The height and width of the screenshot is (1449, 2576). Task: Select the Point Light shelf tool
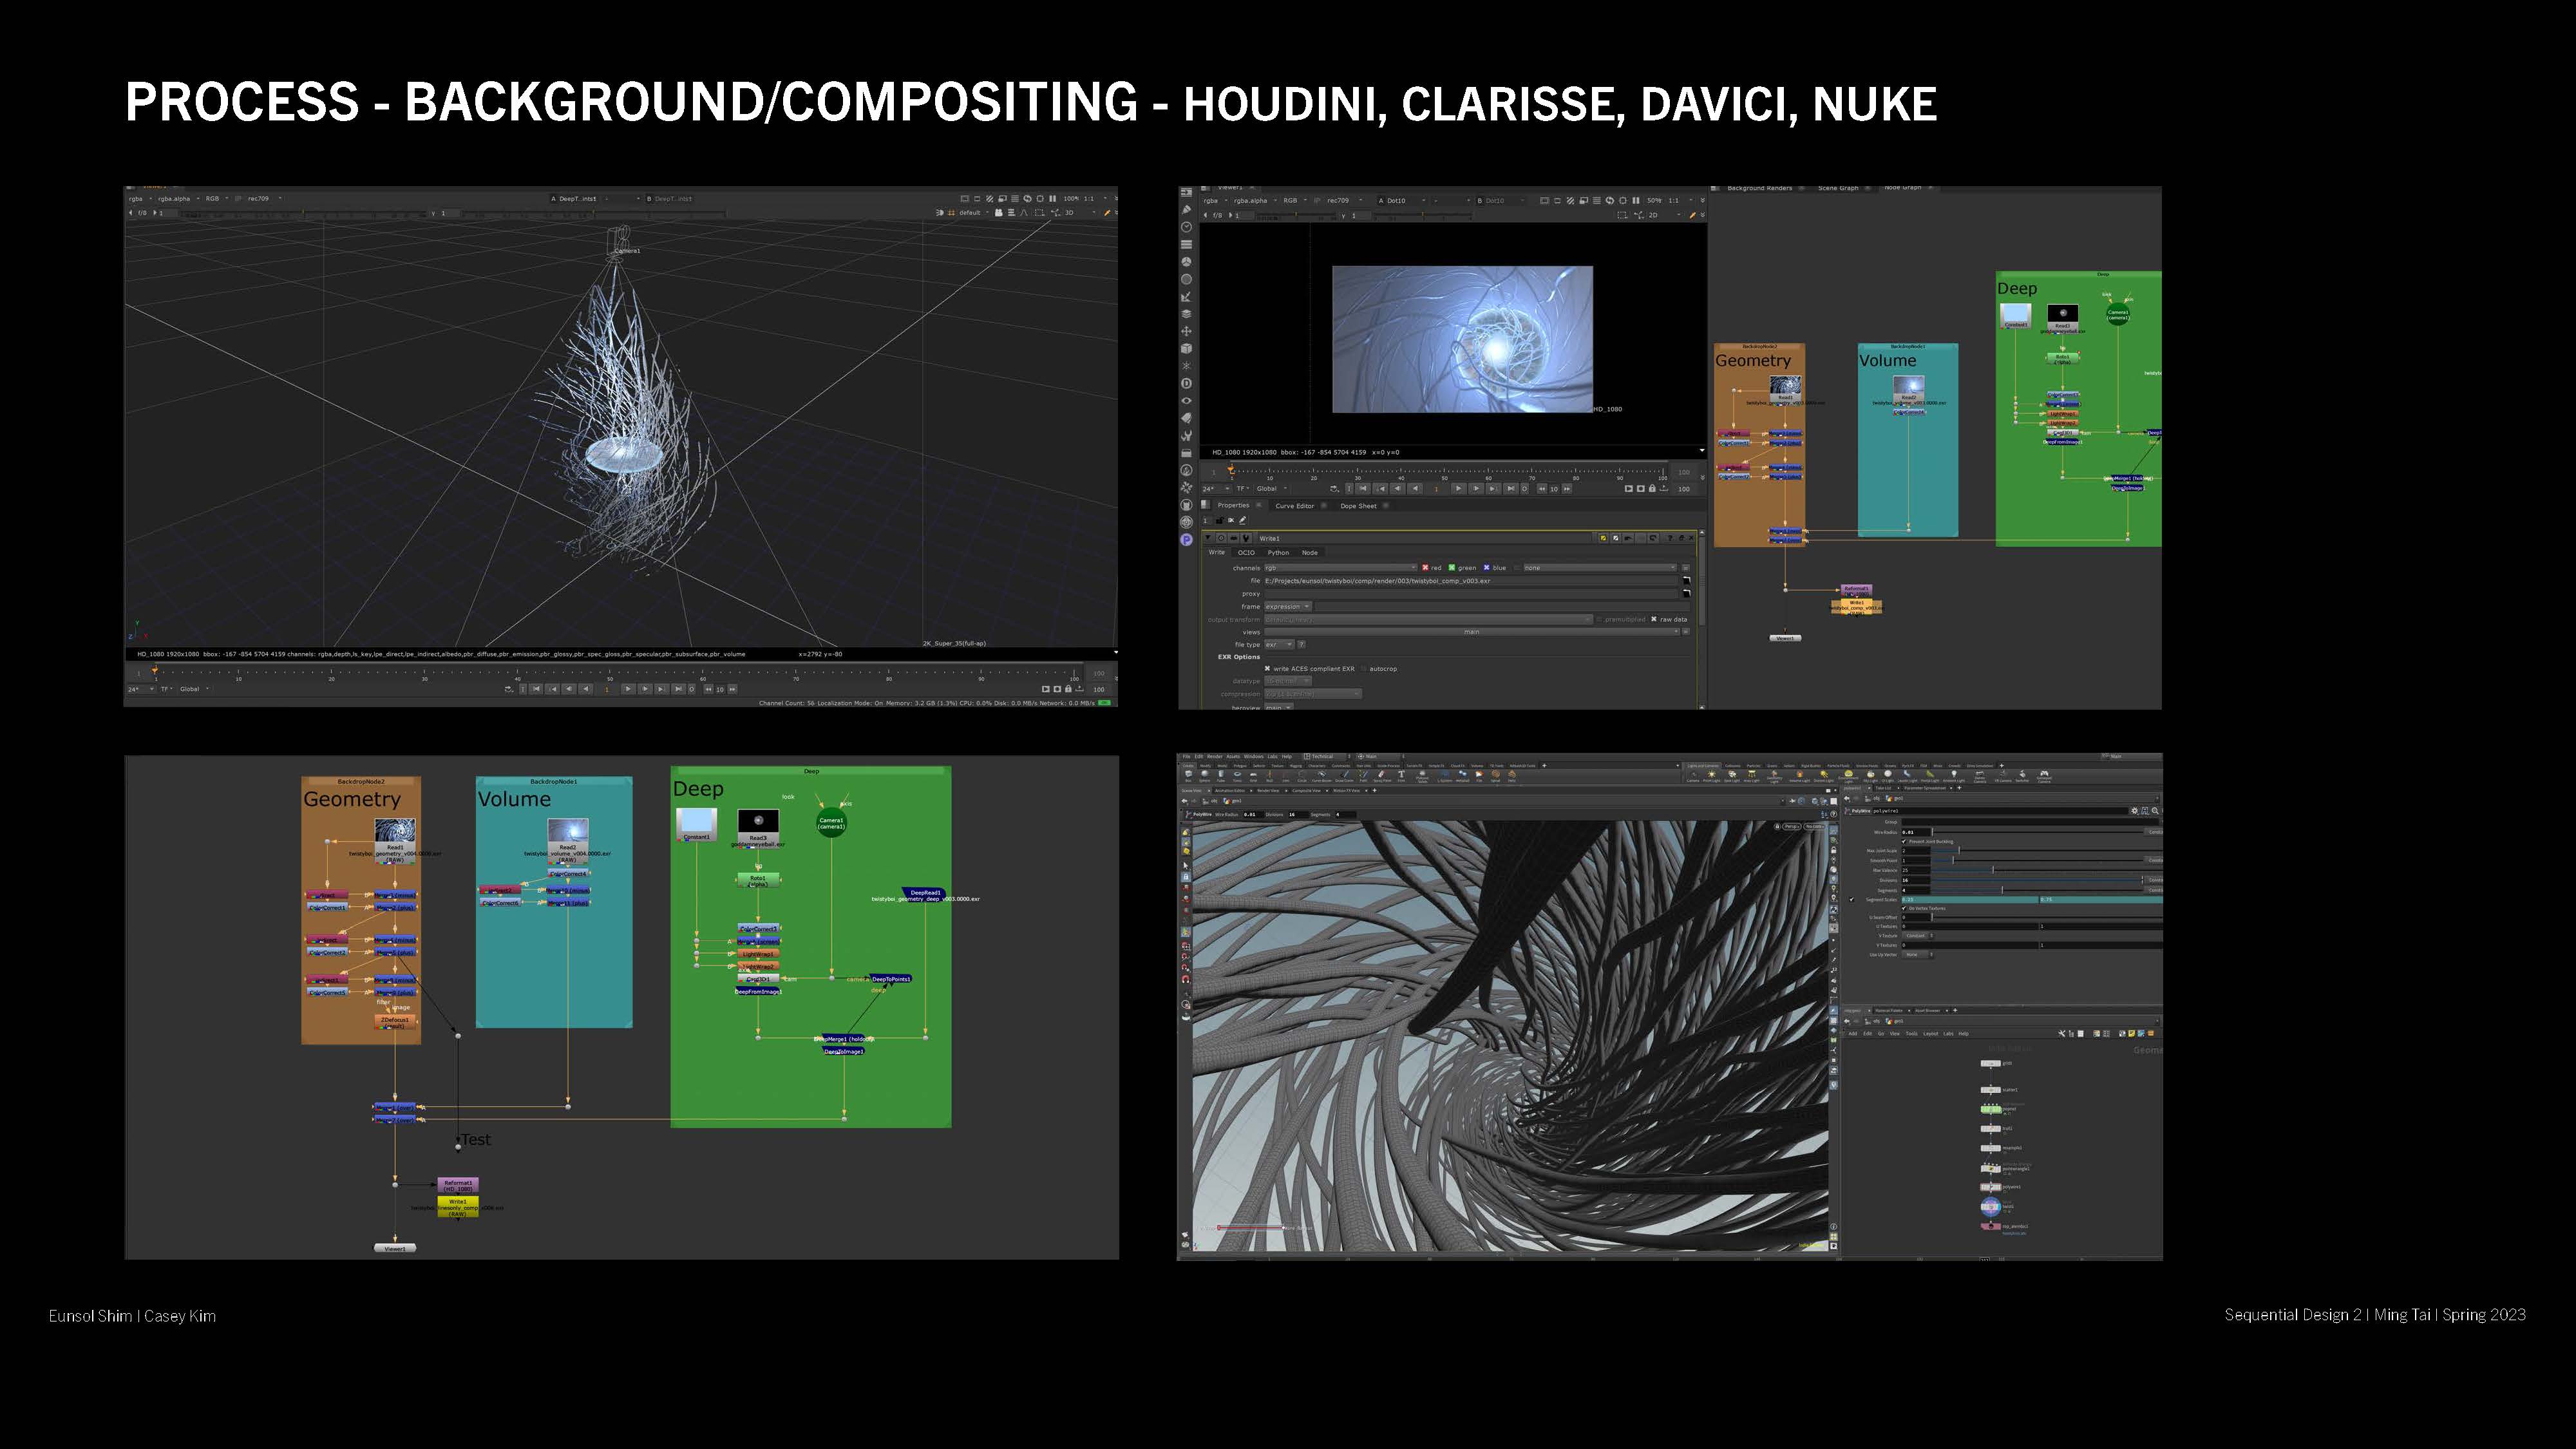coord(1711,775)
